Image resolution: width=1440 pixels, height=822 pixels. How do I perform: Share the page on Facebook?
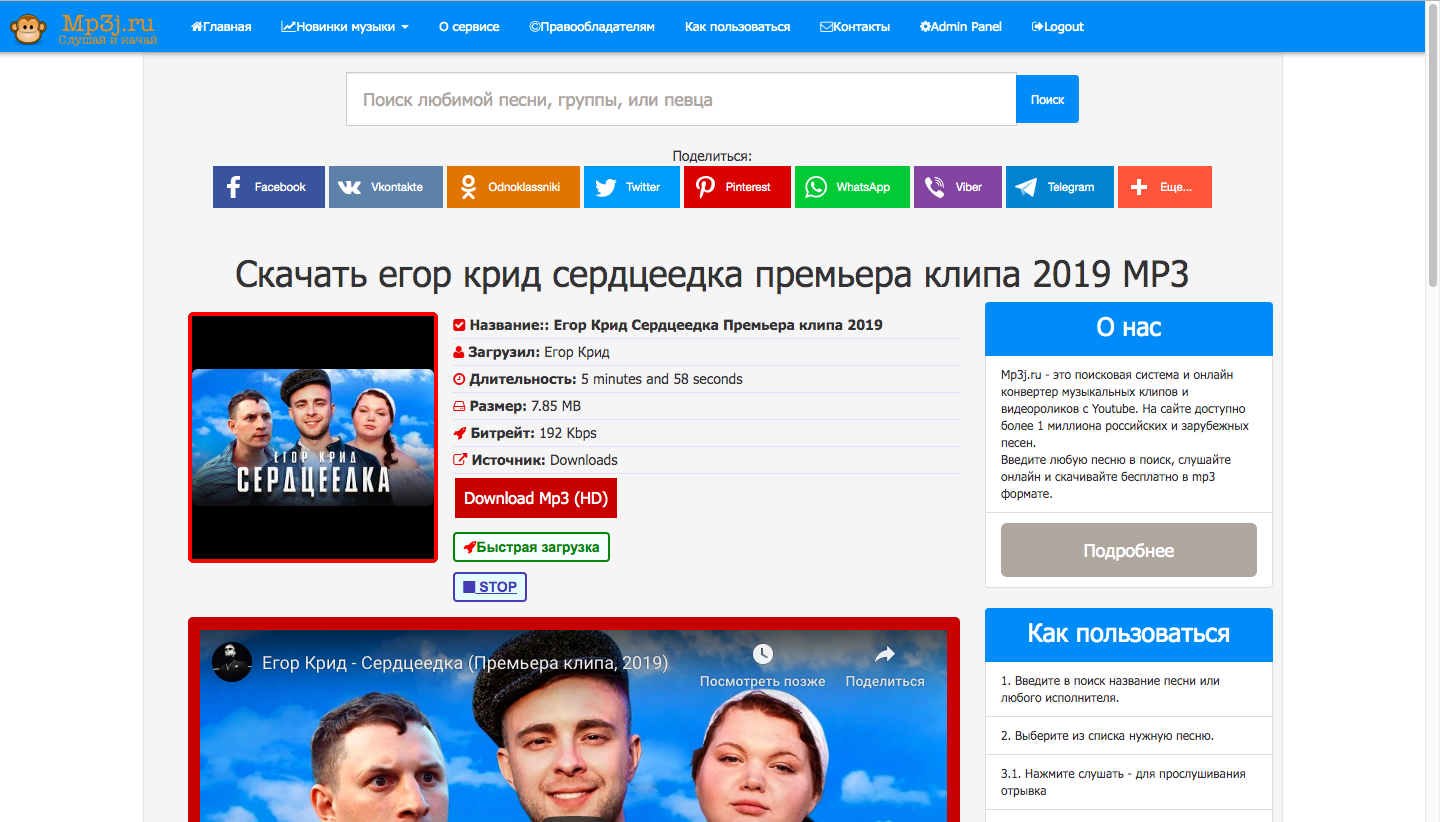click(269, 187)
